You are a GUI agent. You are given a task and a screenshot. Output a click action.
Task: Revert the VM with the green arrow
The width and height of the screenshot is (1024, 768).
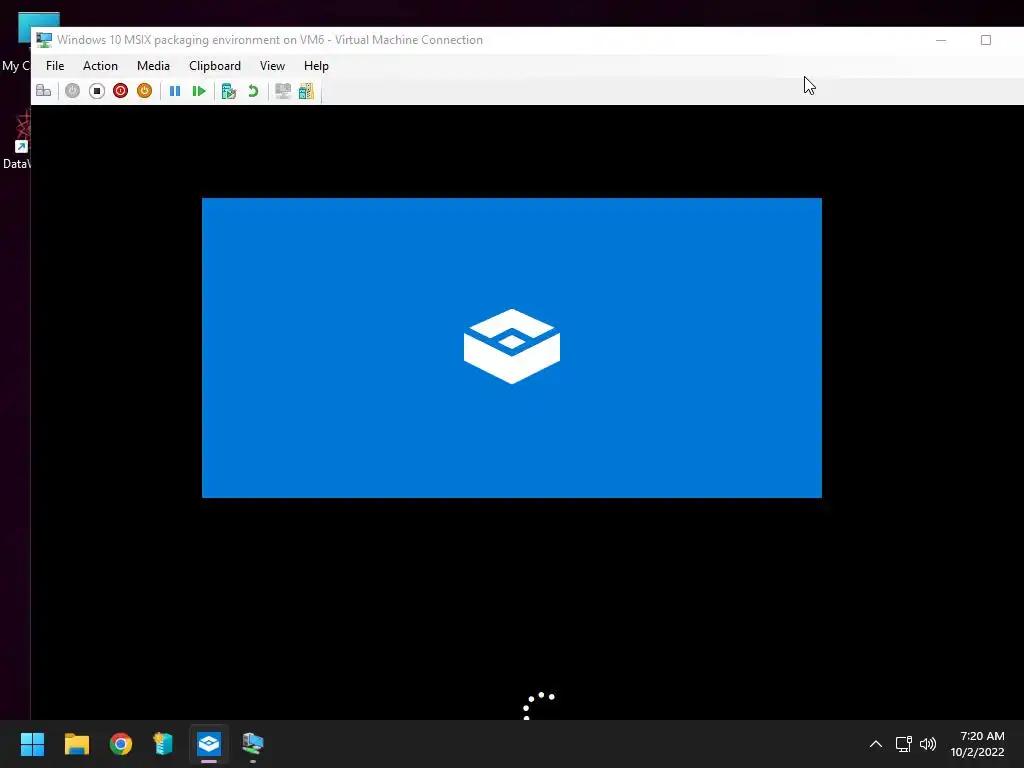(253, 91)
